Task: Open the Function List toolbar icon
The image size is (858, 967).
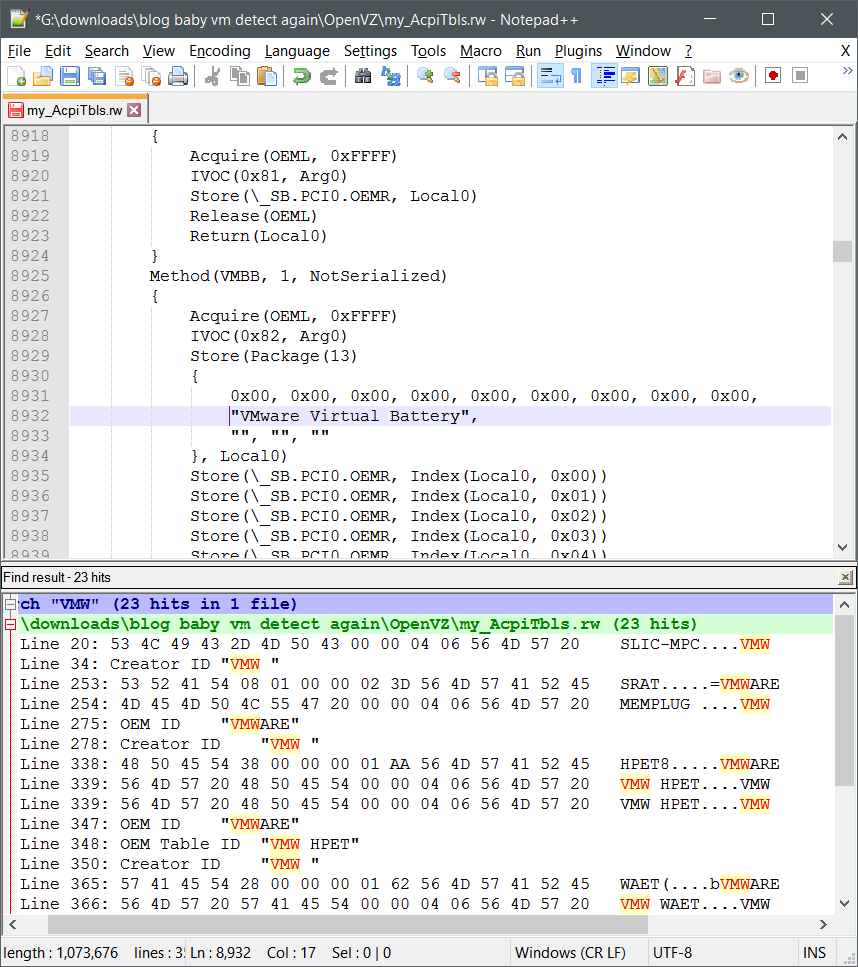Action: pos(685,76)
